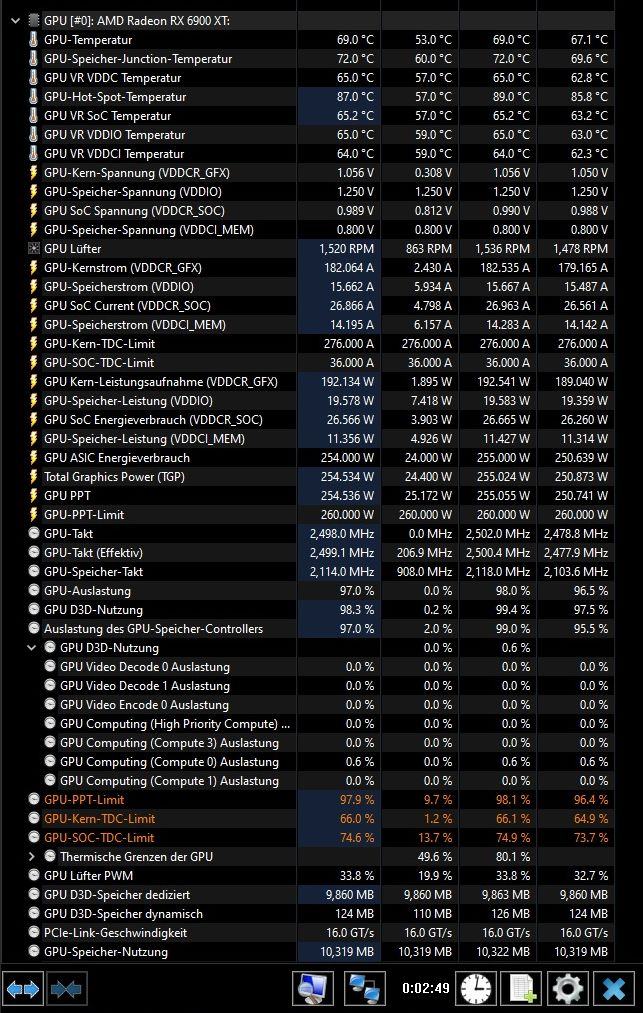Open sensor settings gear icon
This screenshot has width=643, height=1013.
[568, 988]
